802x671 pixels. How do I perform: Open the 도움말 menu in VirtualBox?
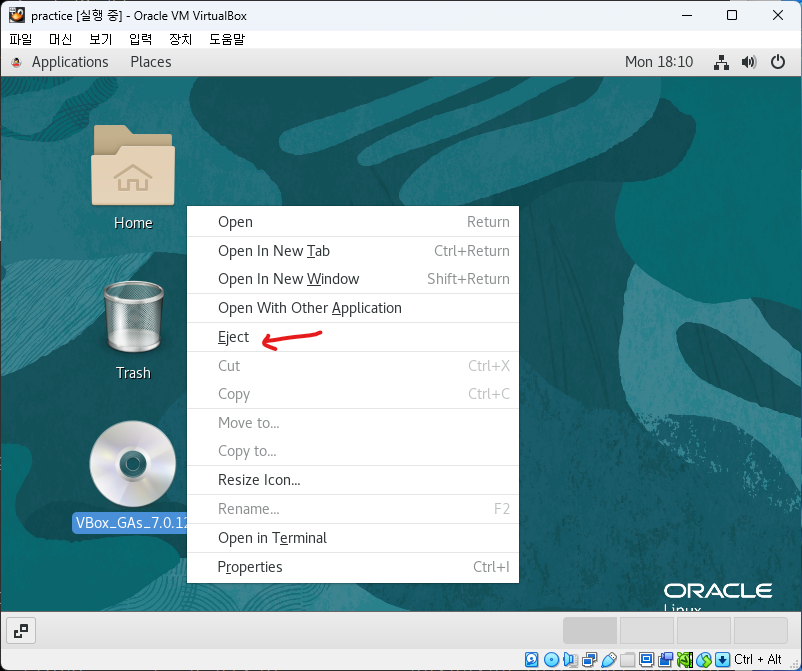227,39
